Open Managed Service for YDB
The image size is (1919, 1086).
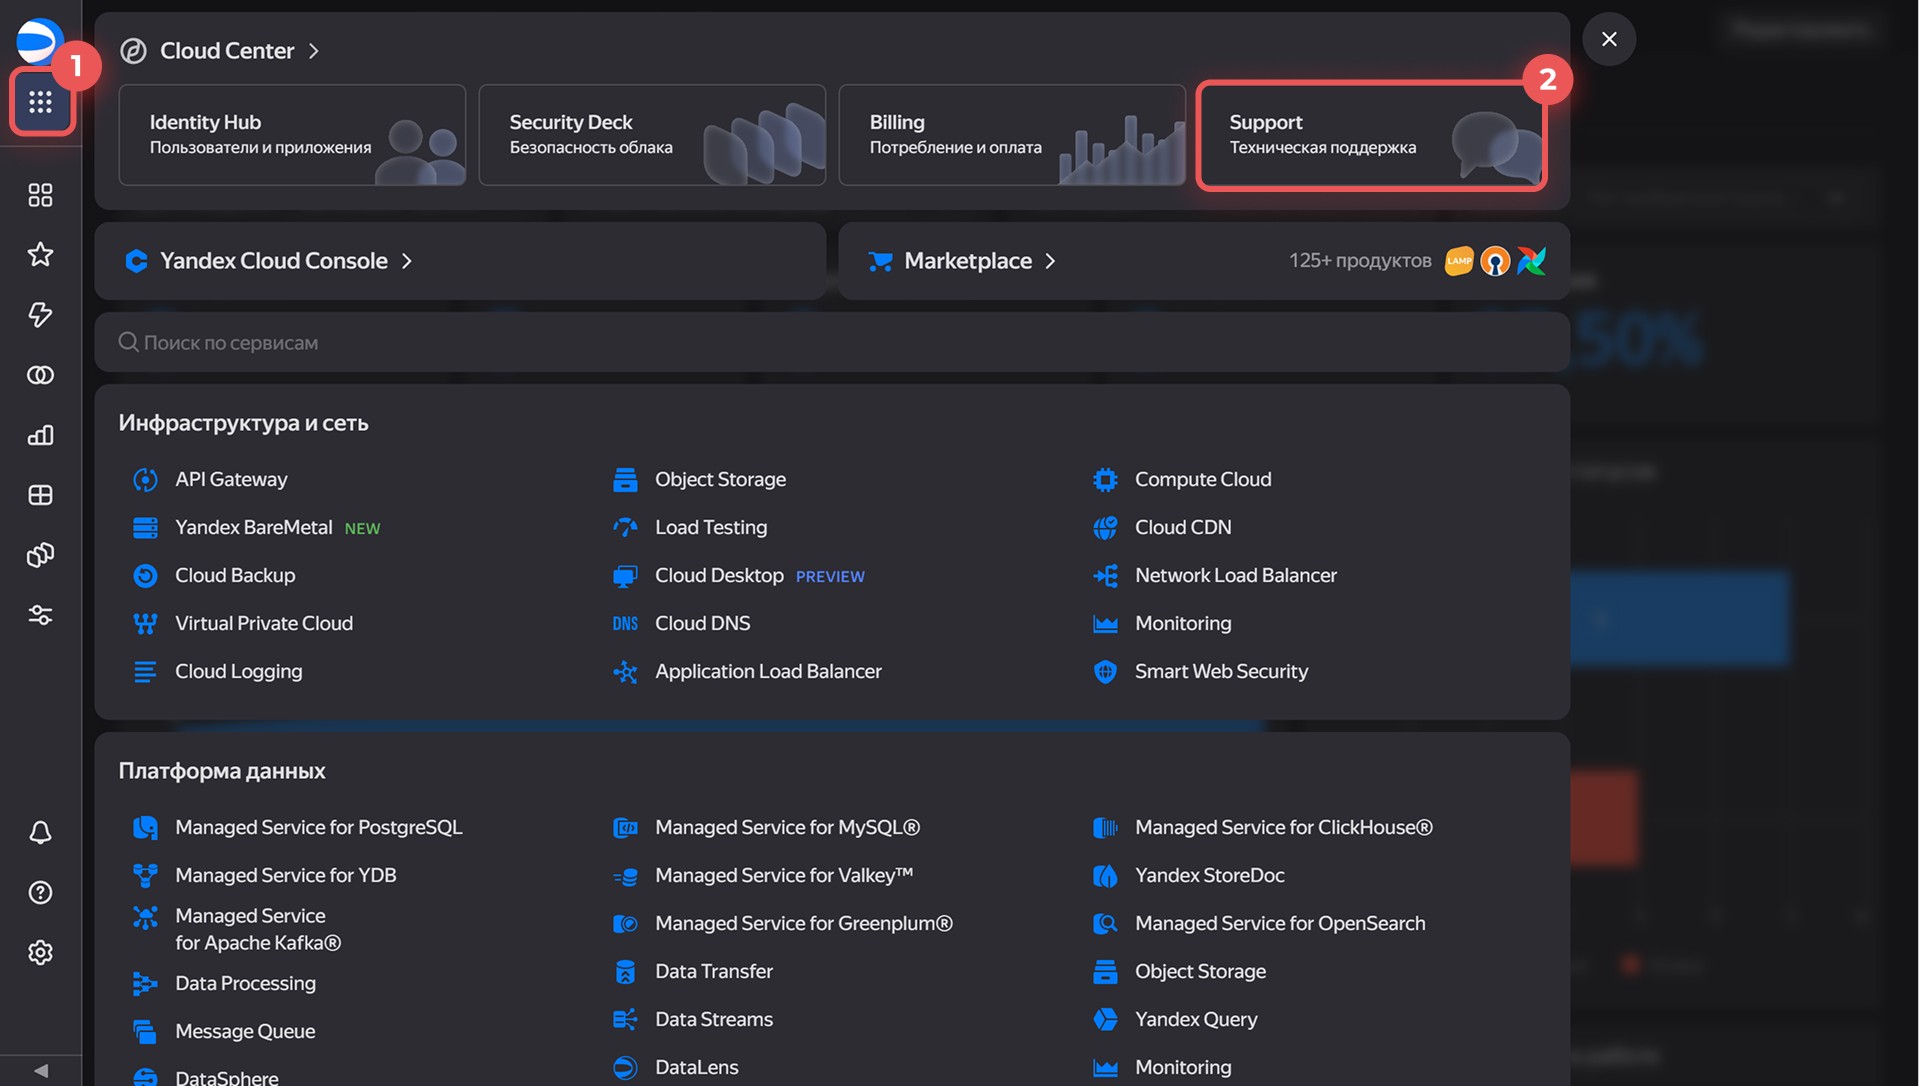286,875
